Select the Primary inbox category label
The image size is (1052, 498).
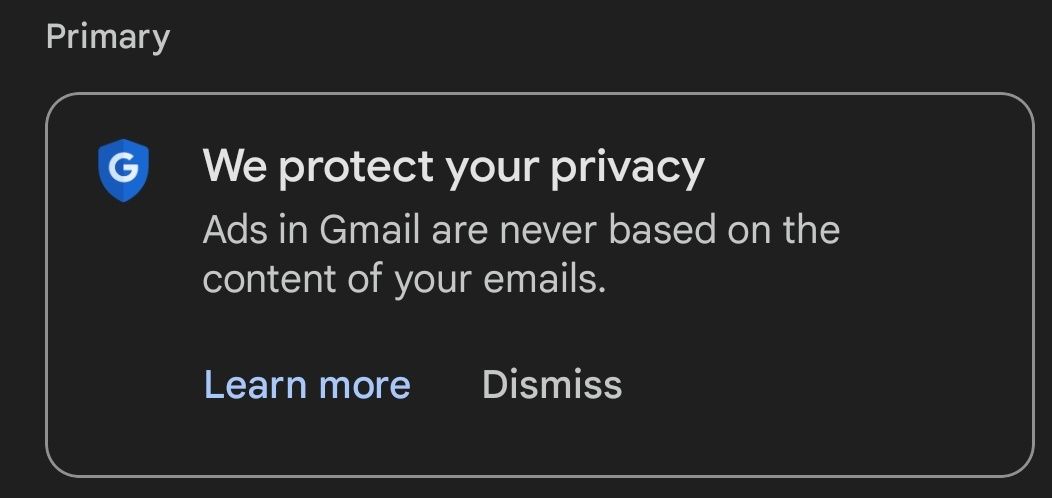[108, 37]
